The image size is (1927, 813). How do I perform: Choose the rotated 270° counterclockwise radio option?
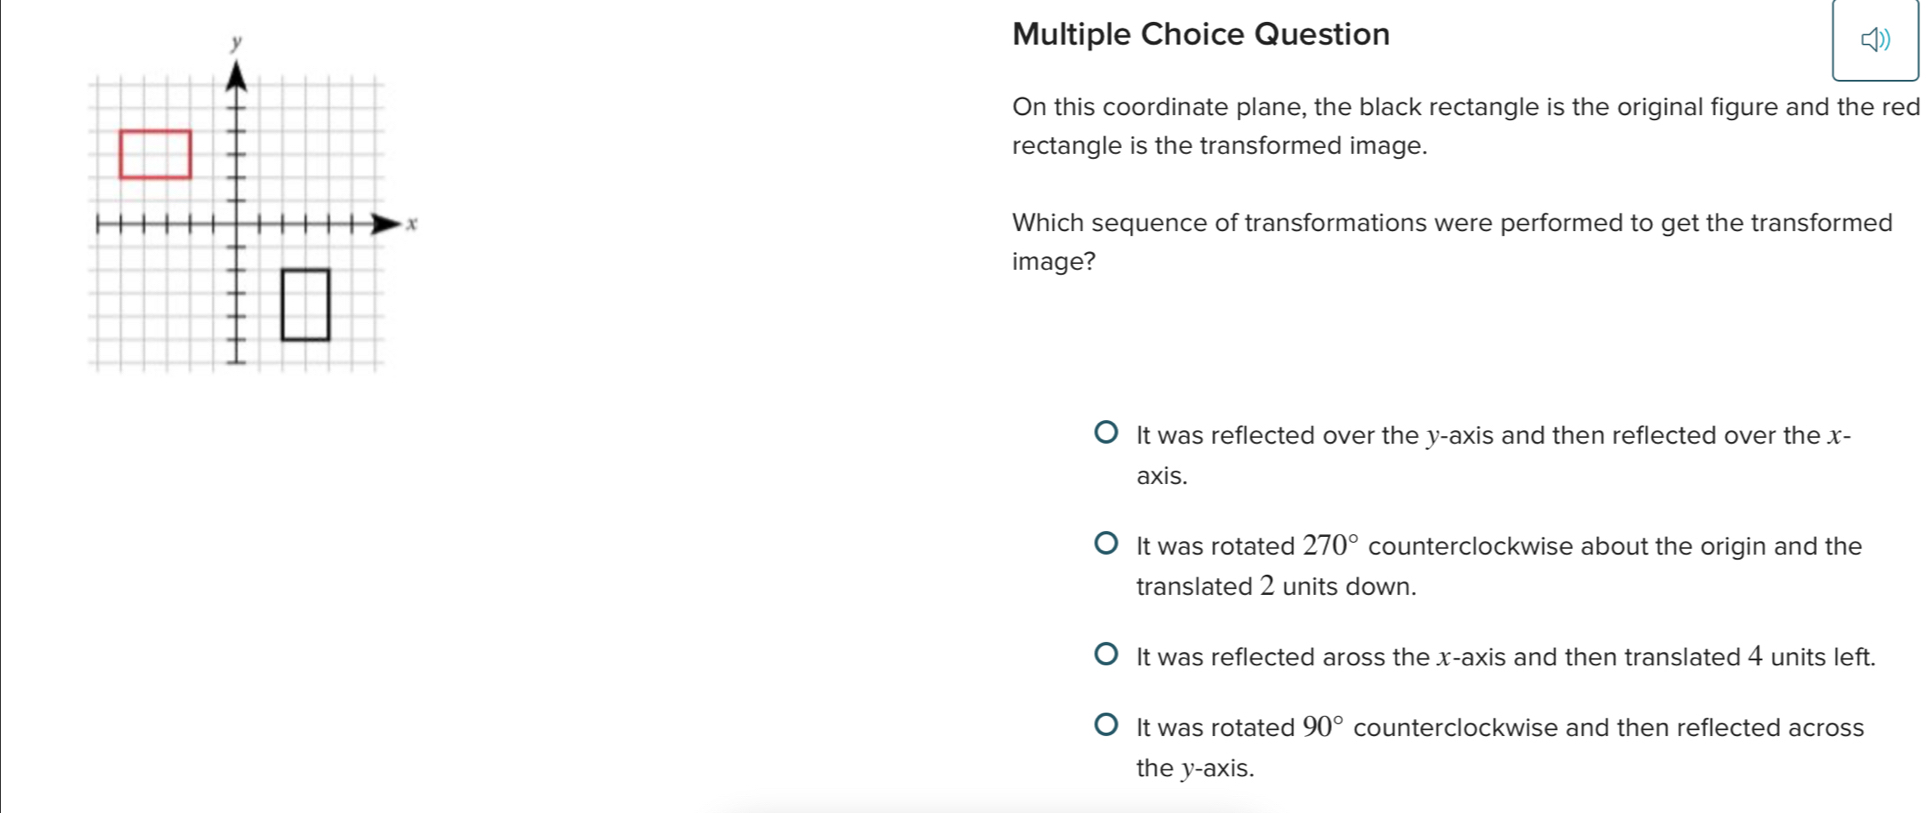click(x=1105, y=544)
